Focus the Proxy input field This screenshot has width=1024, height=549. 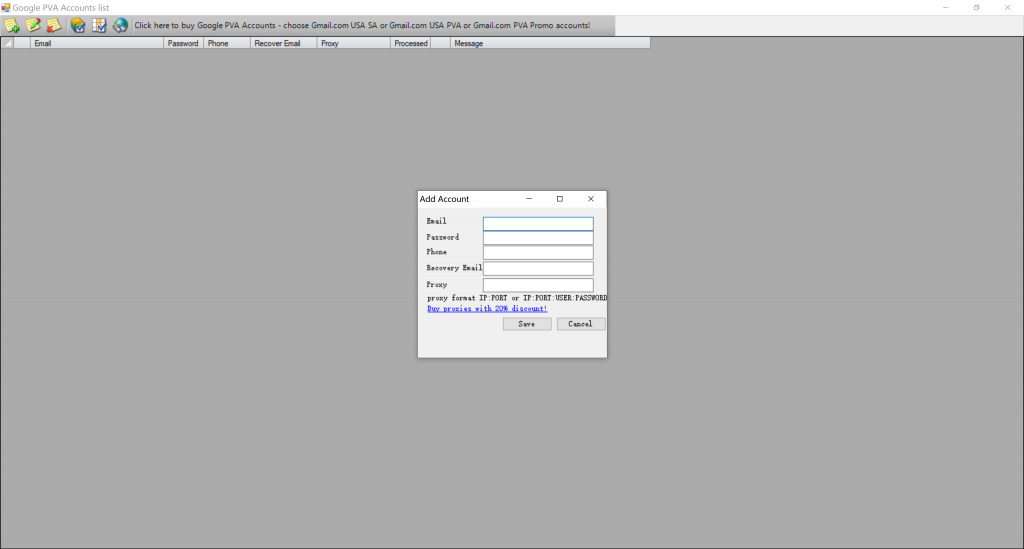pyautogui.click(x=538, y=285)
